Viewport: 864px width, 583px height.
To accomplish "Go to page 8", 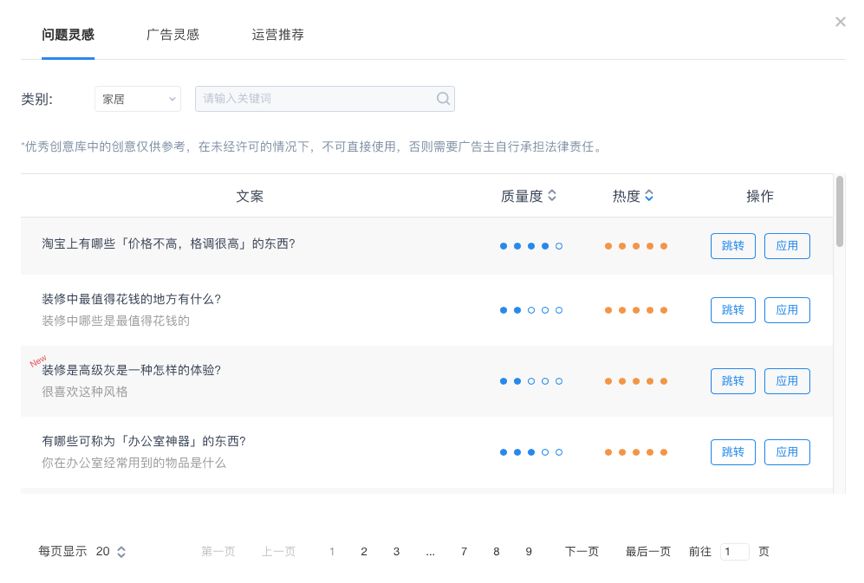I will (x=496, y=552).
